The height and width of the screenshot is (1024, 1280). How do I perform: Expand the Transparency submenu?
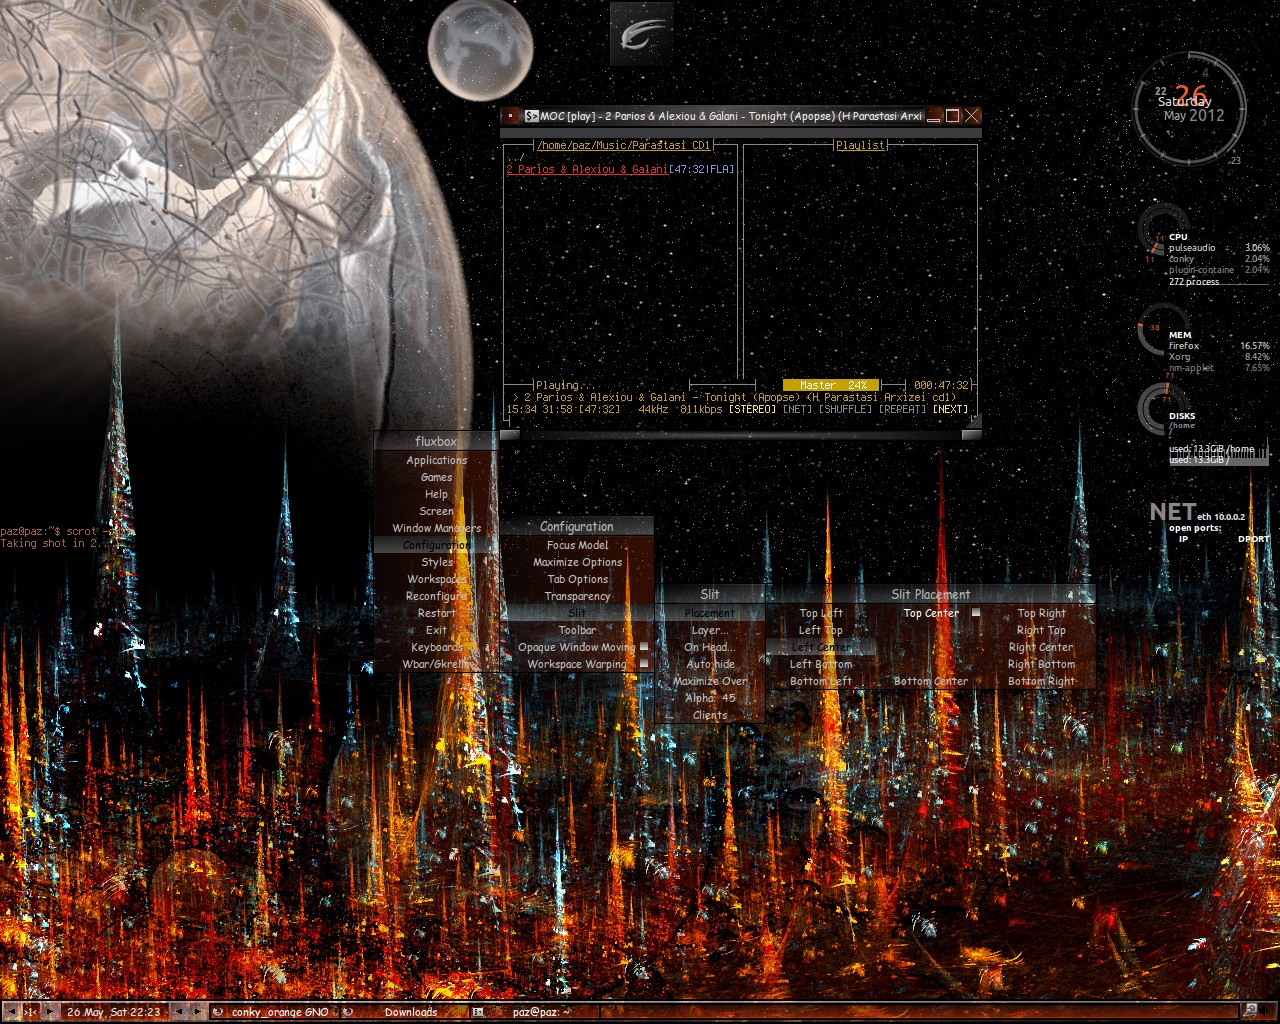click(x=577, y=596)
